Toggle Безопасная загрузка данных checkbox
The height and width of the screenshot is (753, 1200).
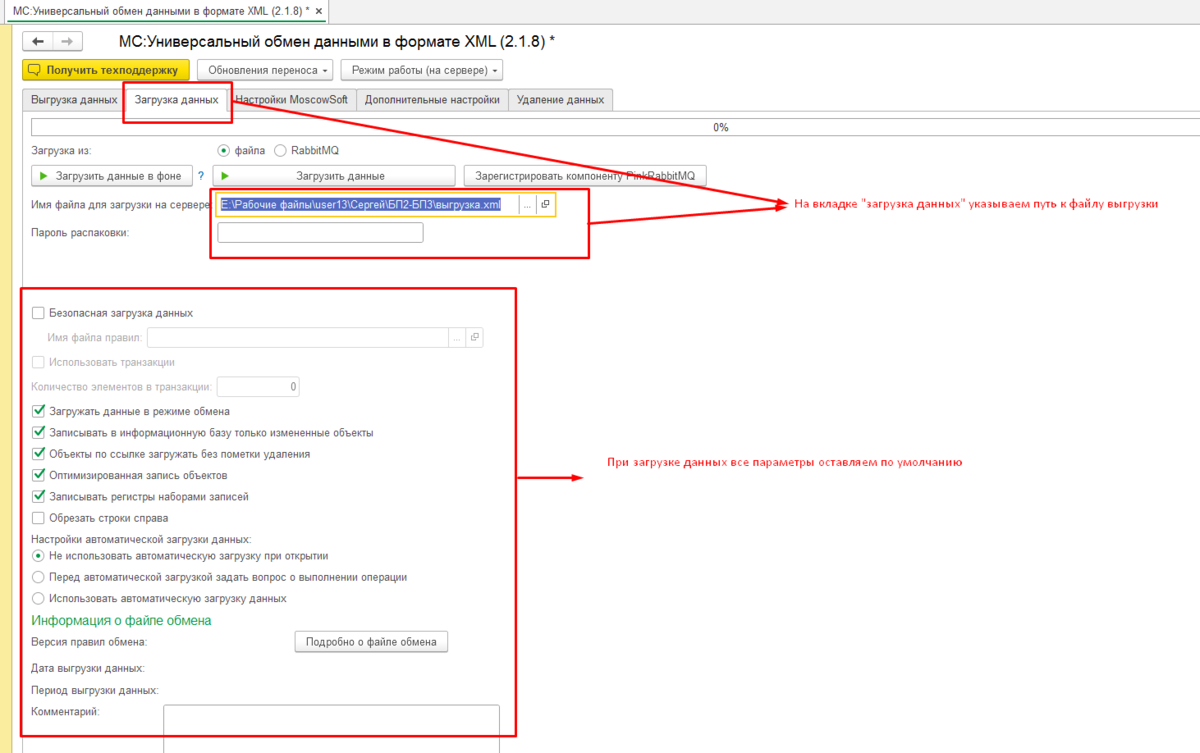click(x=39, y=313)
